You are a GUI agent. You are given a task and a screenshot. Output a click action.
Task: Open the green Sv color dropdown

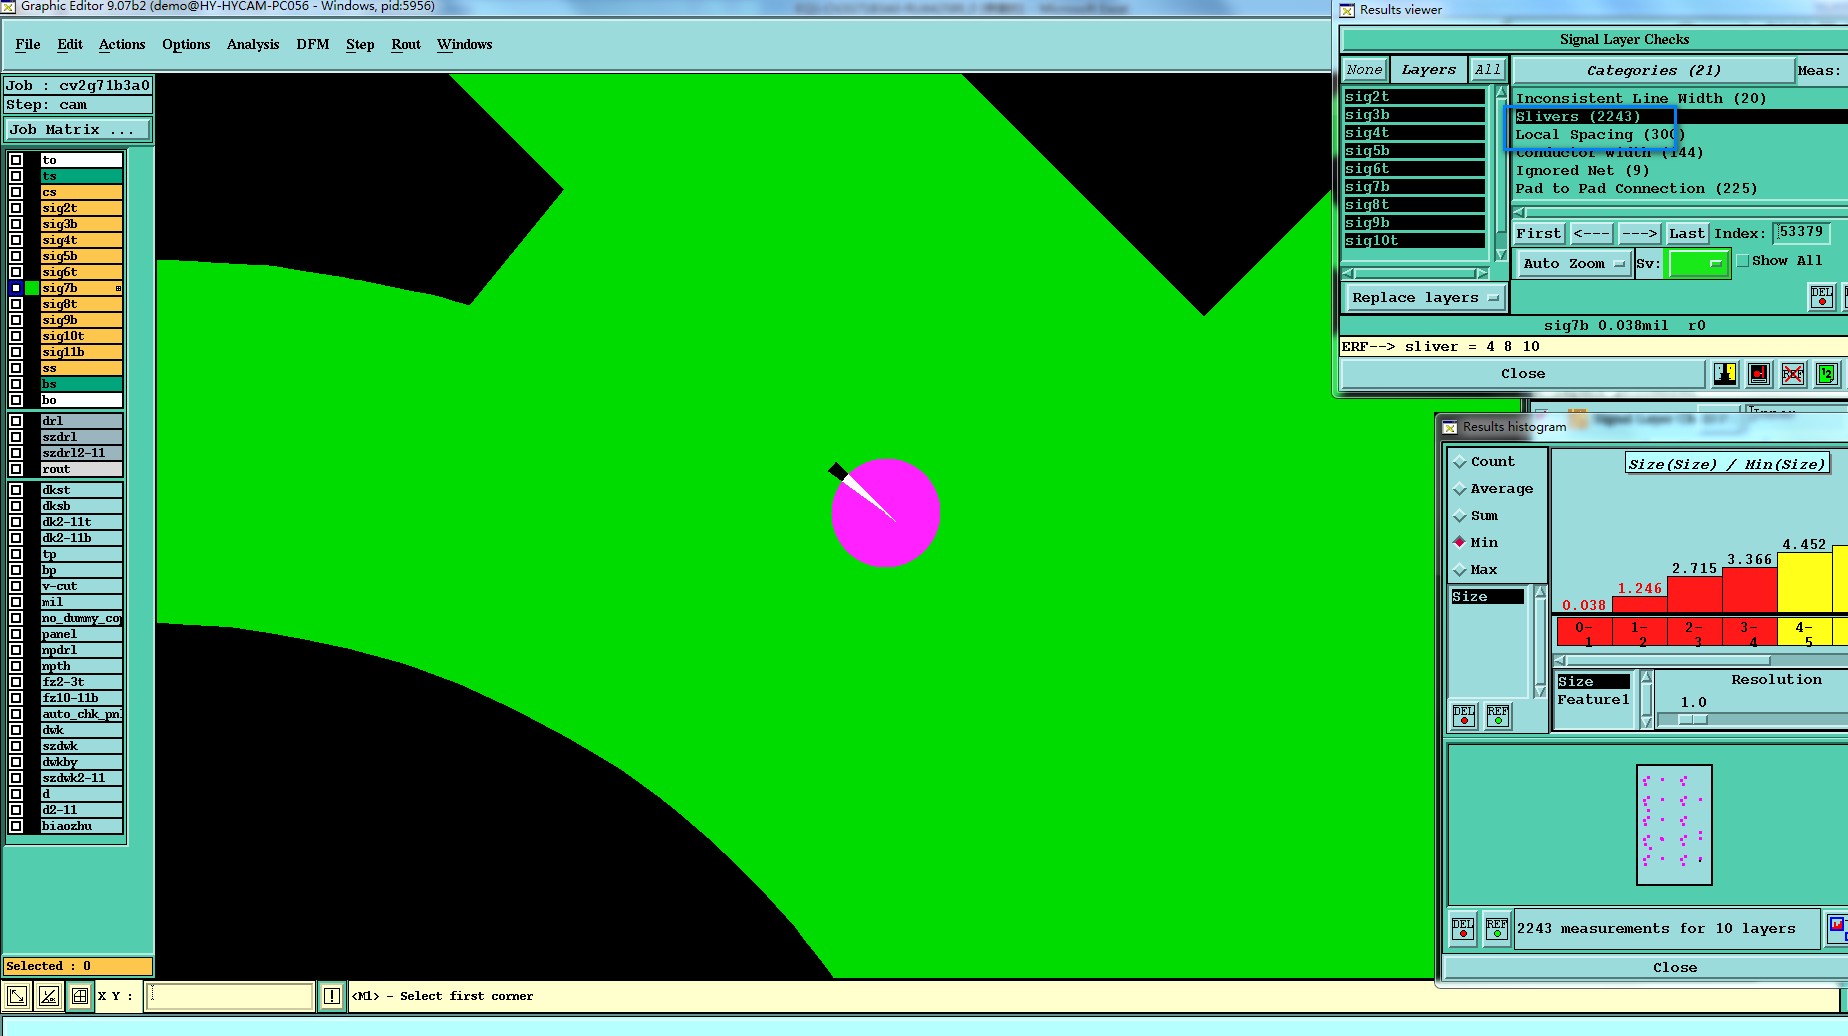click(1697, 264)
